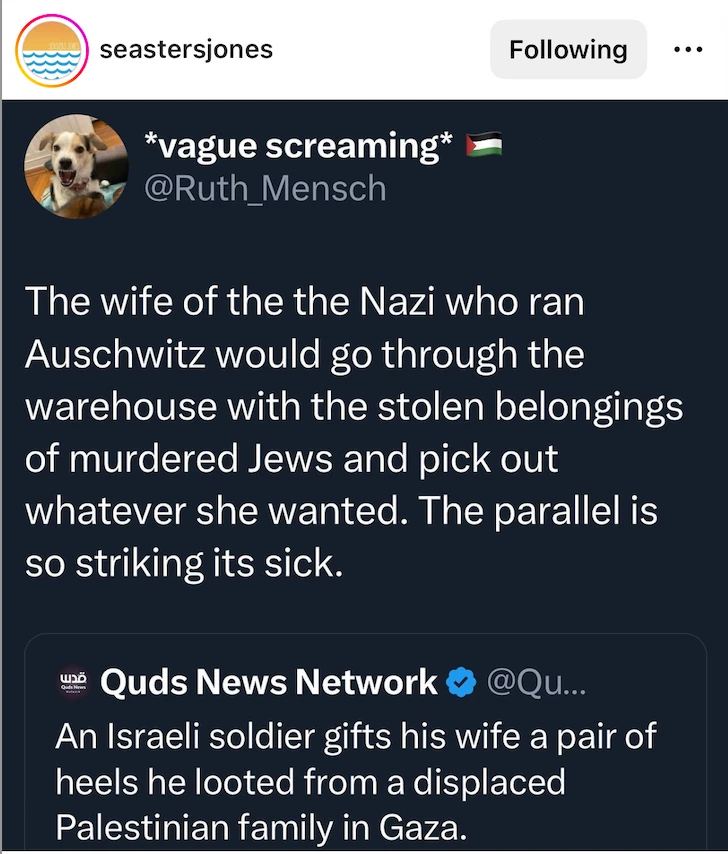Toggle the Following button
Viewport: 728px width, 854px height.
pyautogui.click(x=568, y=49)
